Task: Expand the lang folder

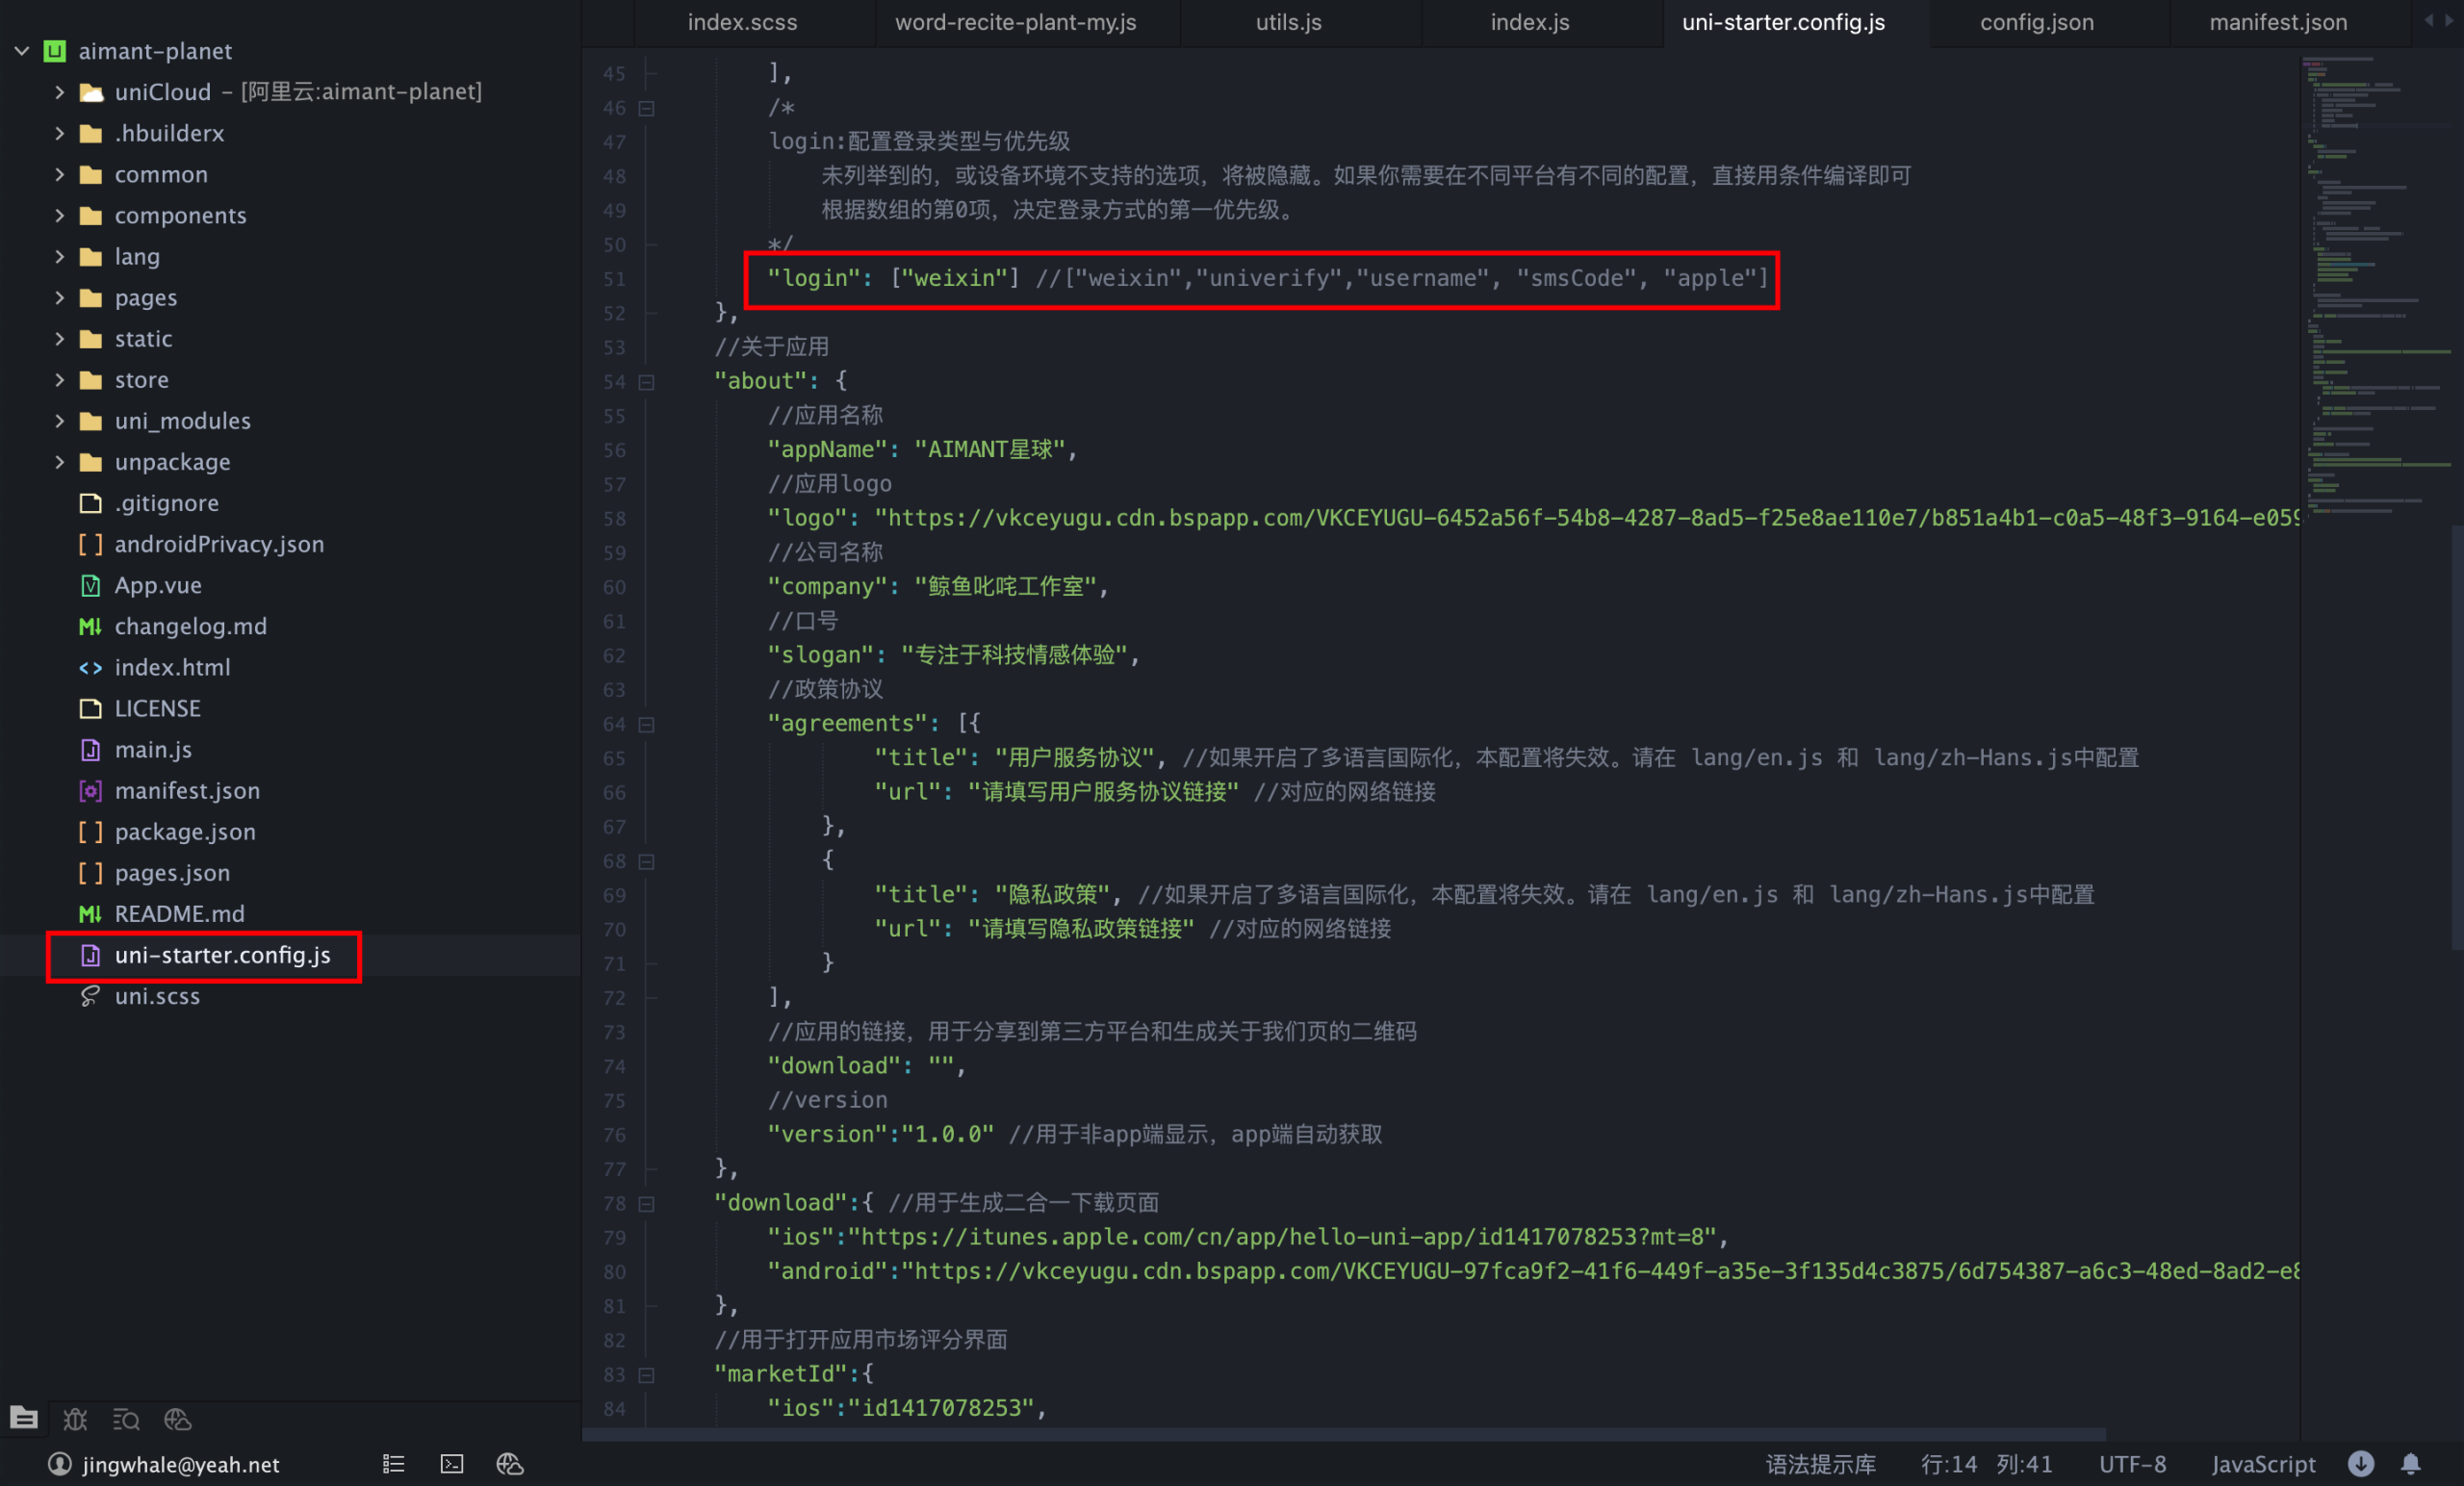Action: tap(59, 256)
